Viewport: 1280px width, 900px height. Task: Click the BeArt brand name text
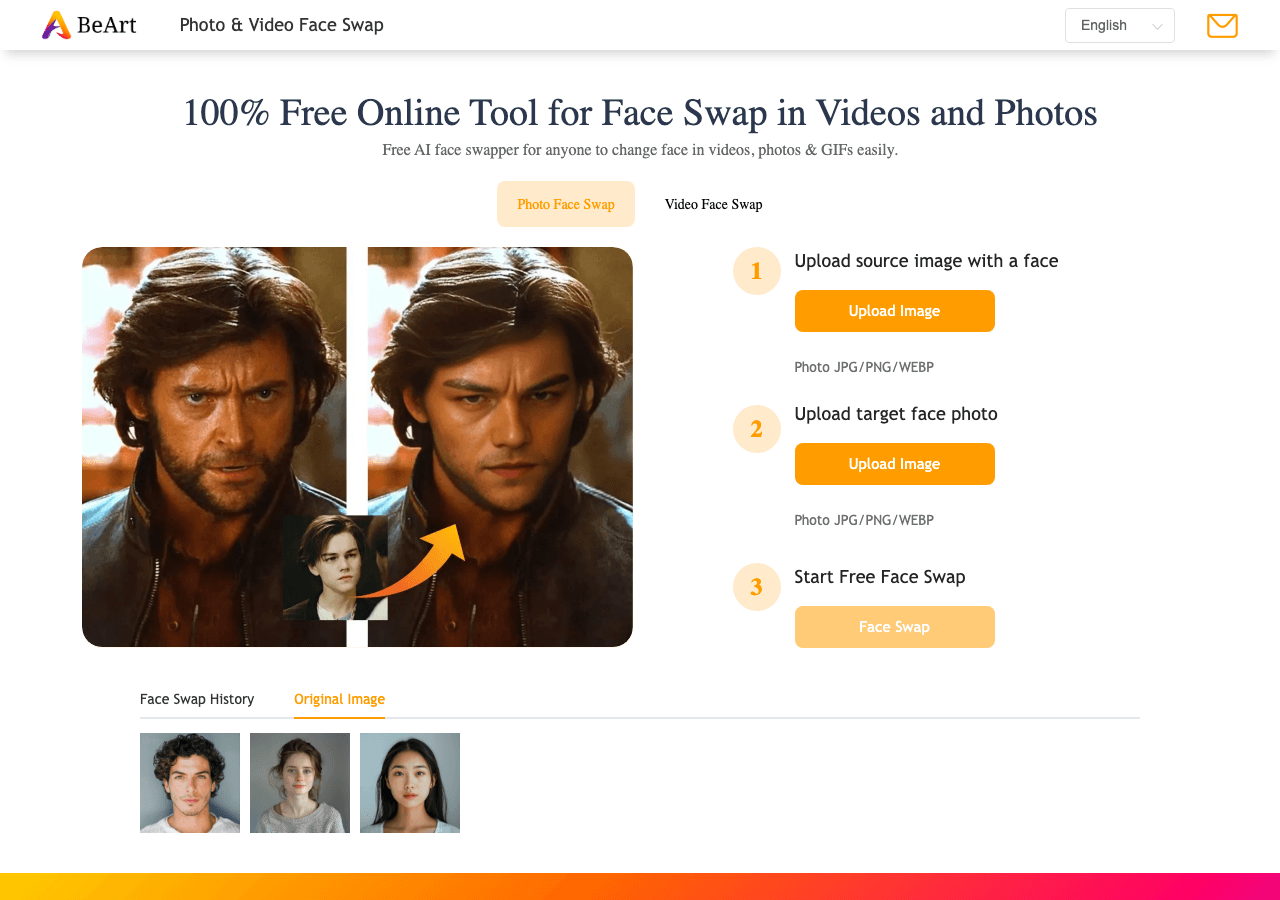(x=107, y=25)
